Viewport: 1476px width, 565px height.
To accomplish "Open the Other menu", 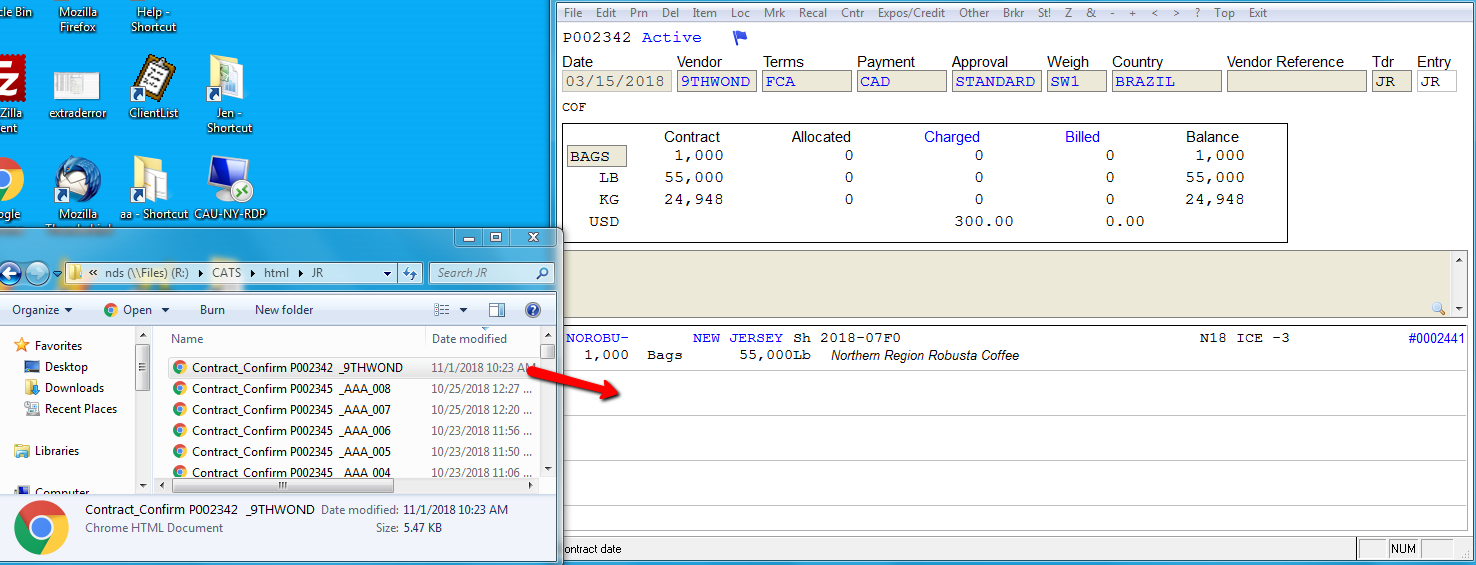I will (x=974, y=13).
